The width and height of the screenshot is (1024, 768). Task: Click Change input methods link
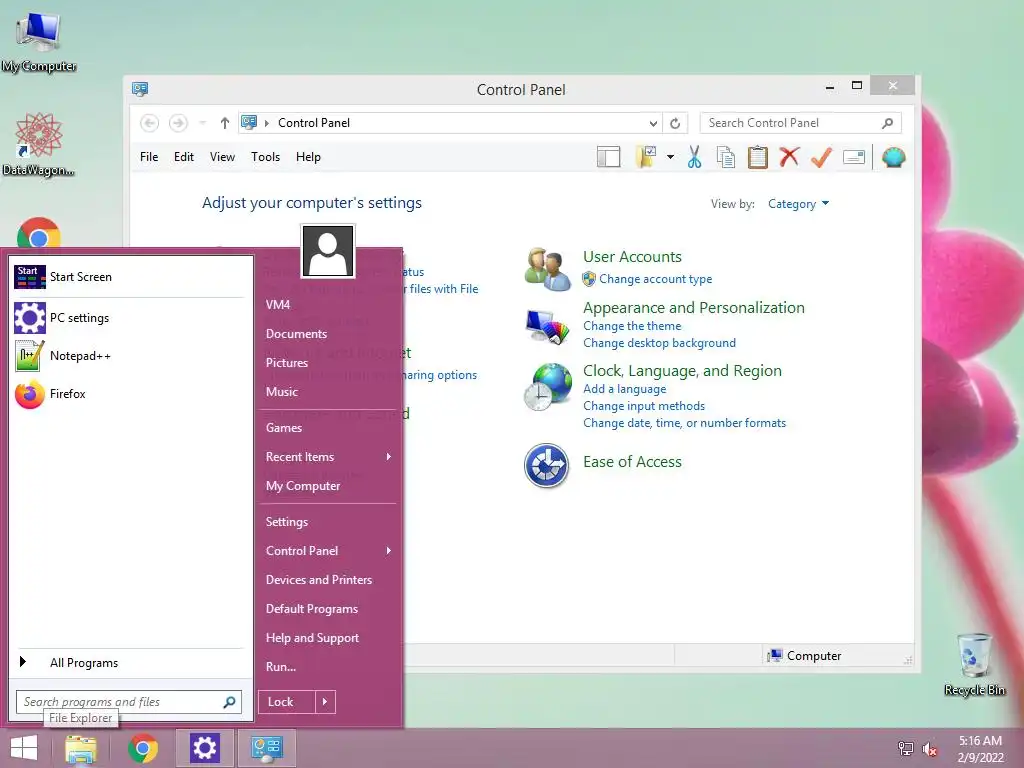[x=644, y=406]
